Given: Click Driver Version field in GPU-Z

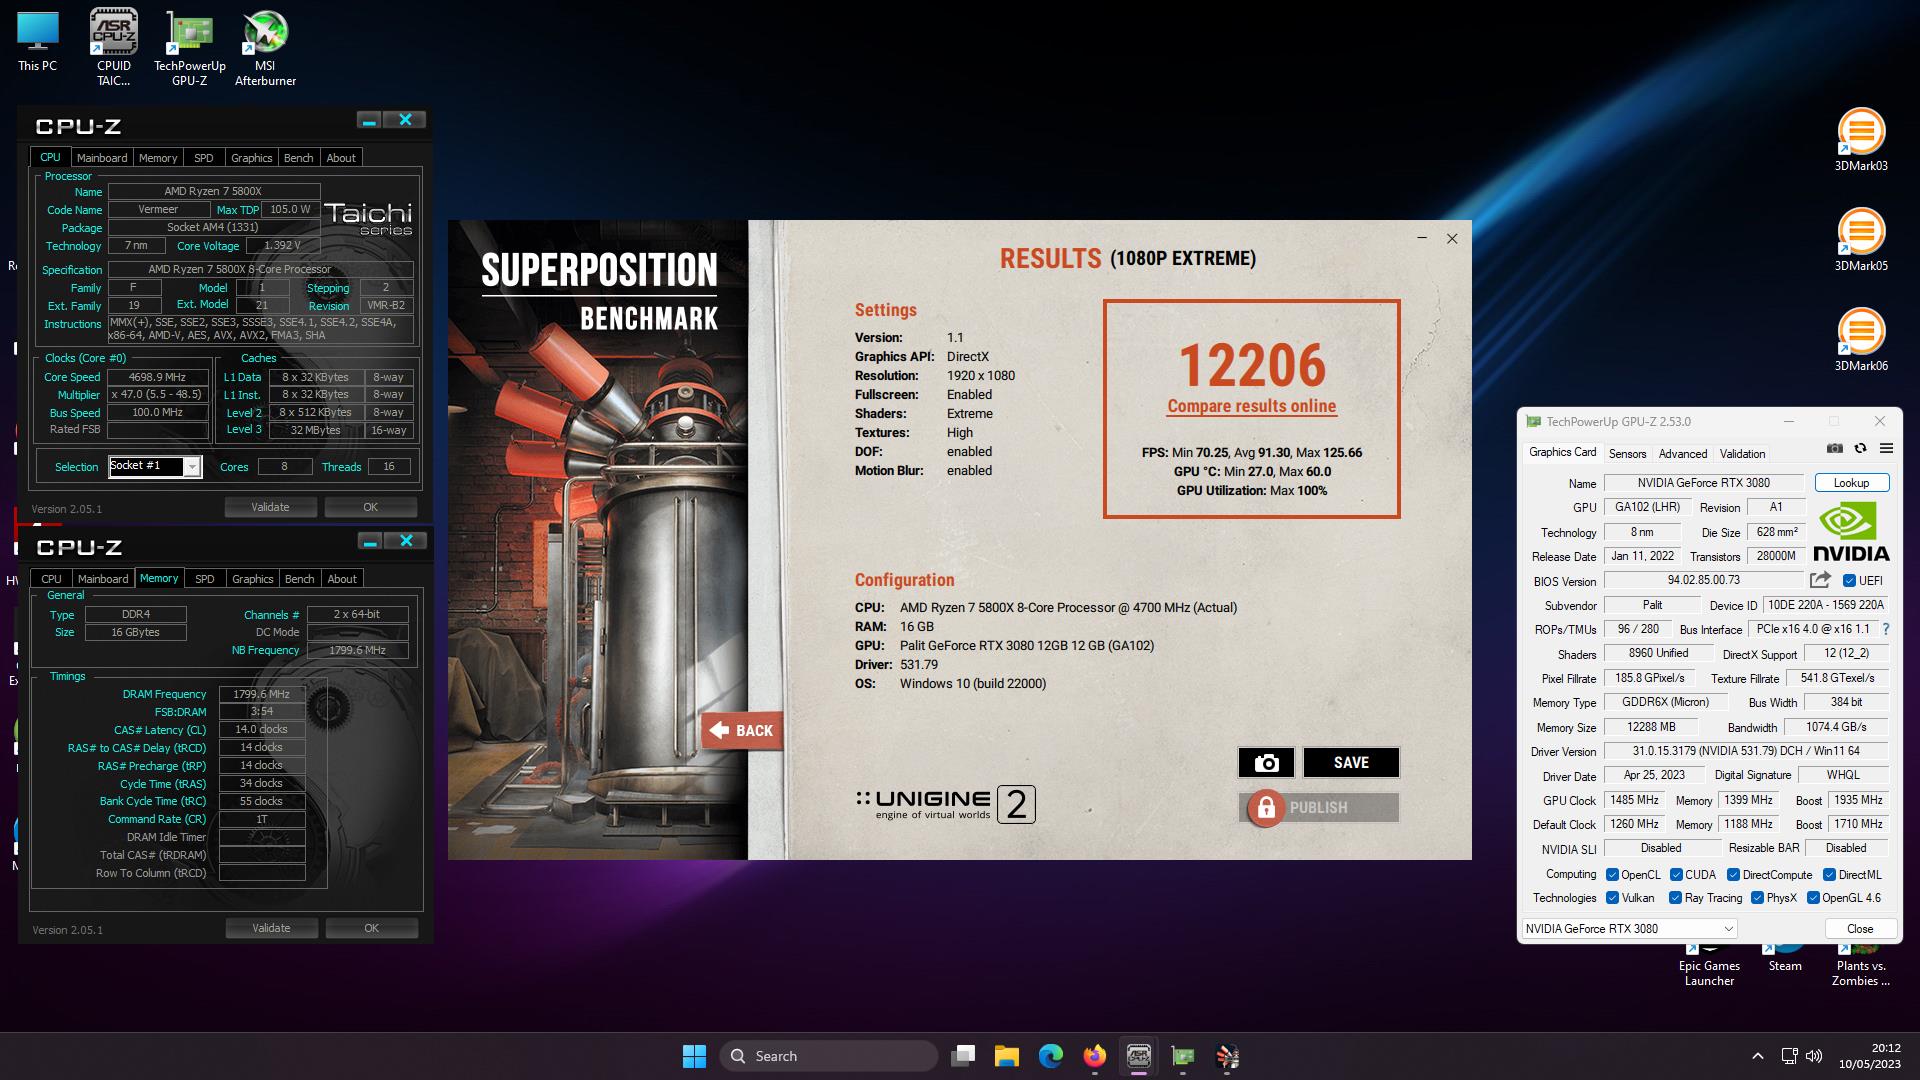Looking at the screenshot, I should click(x=1746, y=751).
